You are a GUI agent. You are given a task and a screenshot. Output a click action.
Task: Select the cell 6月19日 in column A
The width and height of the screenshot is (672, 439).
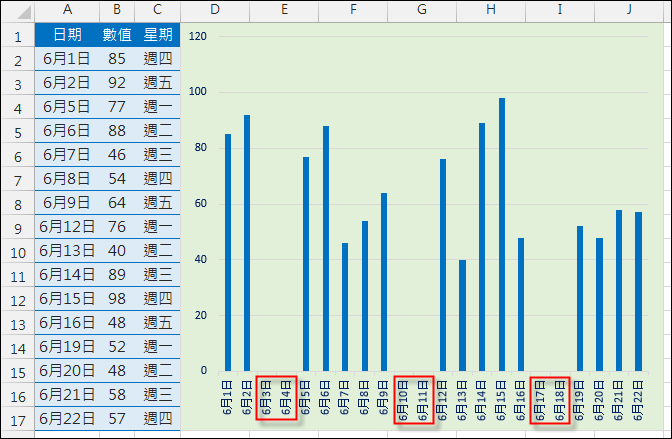[67, 347]
